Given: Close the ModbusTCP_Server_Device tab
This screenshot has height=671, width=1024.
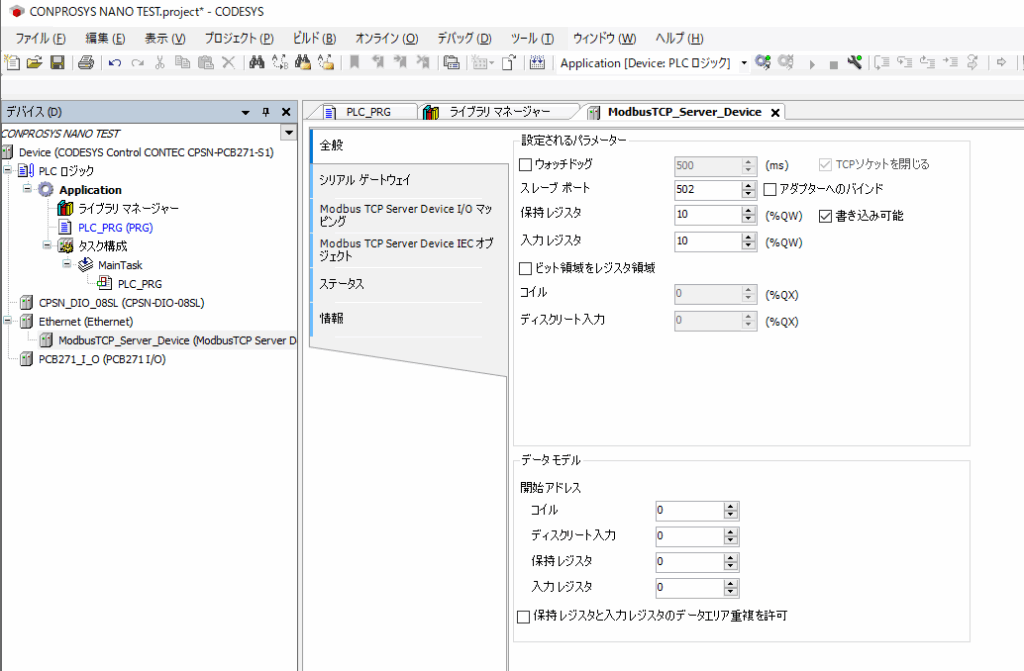Looking at the screenshot, I should click(775, 113).
